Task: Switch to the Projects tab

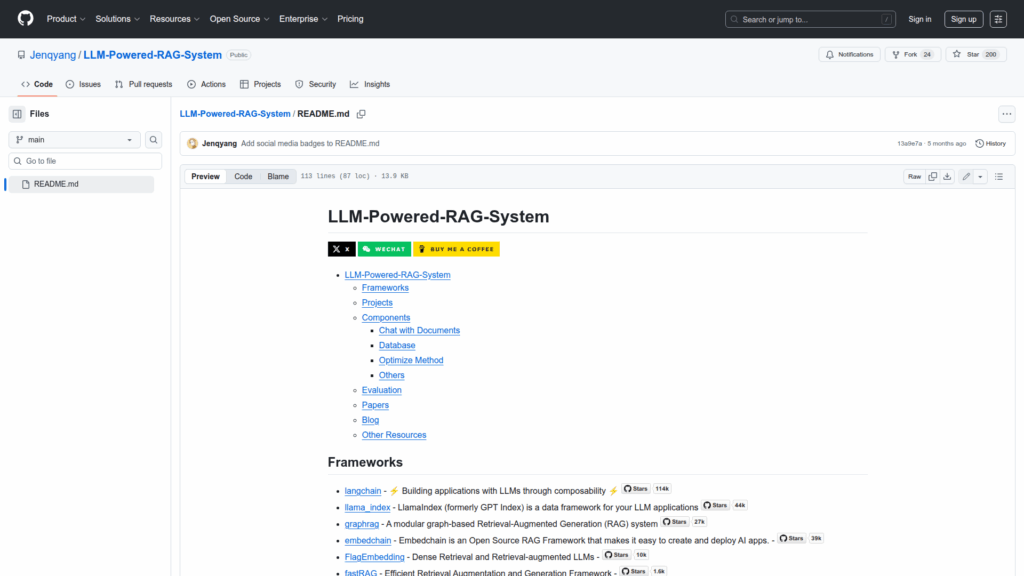Action: coord(261,84)
